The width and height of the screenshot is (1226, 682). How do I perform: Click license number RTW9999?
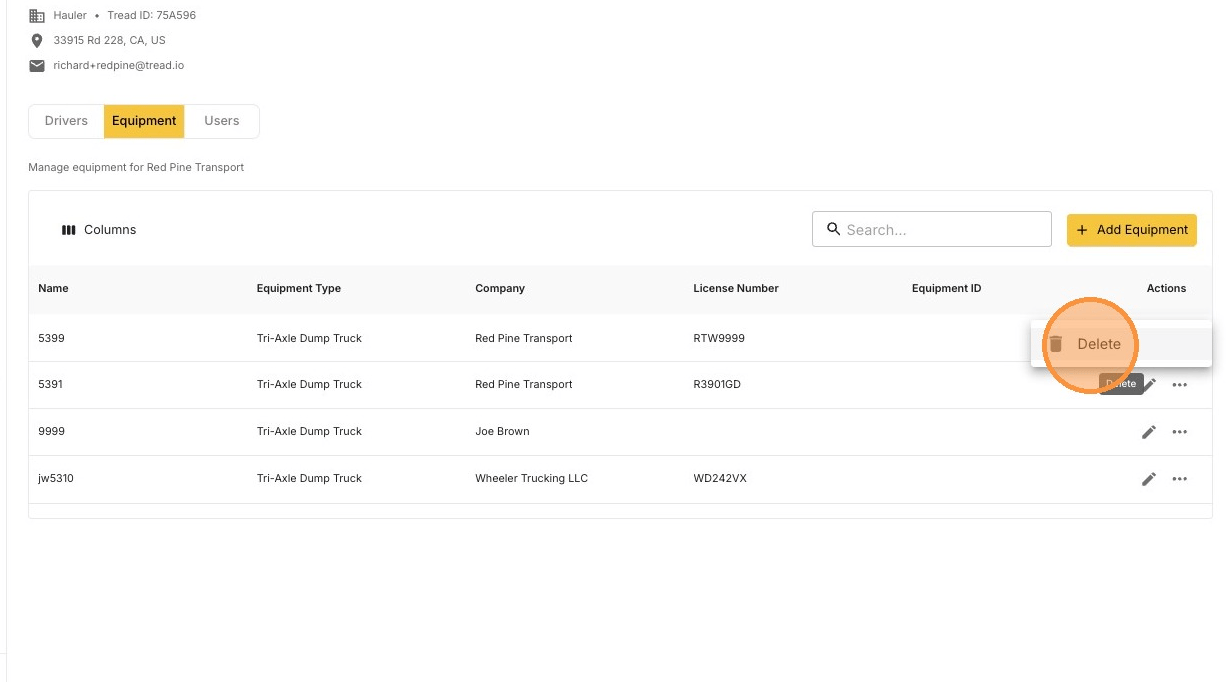pos(719,338)
